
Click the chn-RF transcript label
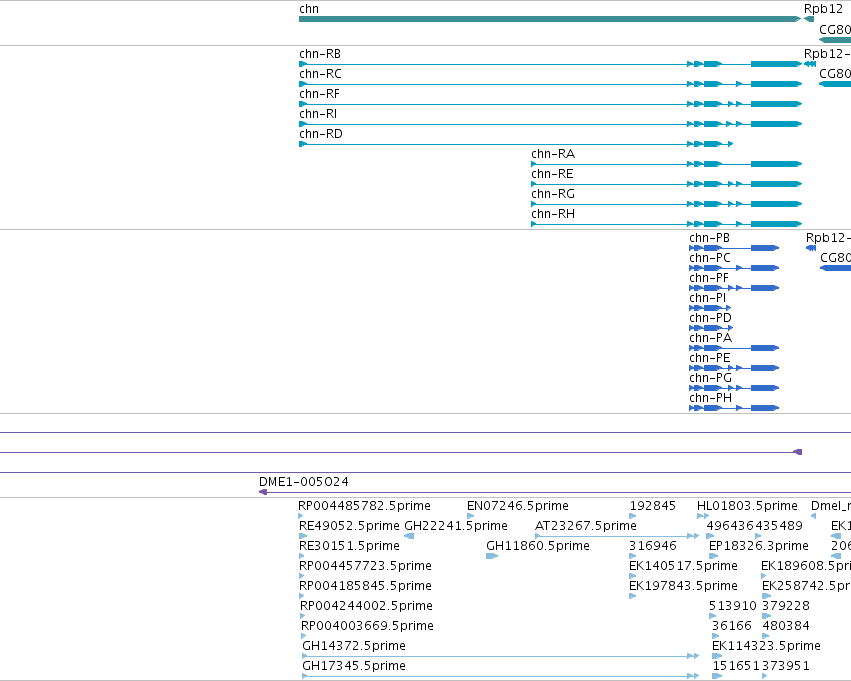click(319, 94)
